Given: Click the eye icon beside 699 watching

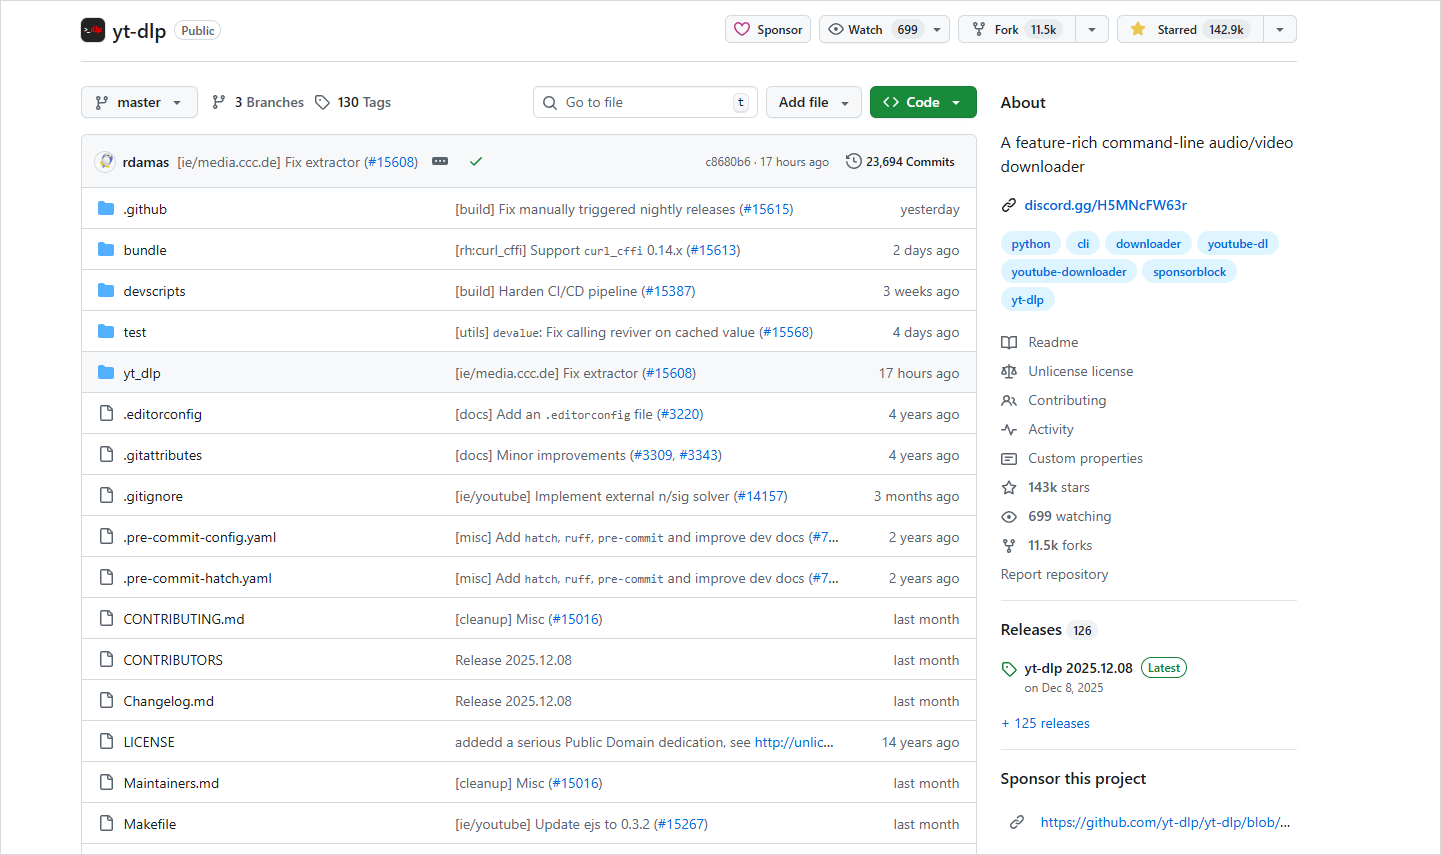Looking at the screenshot, I should tap(1009, 516).
